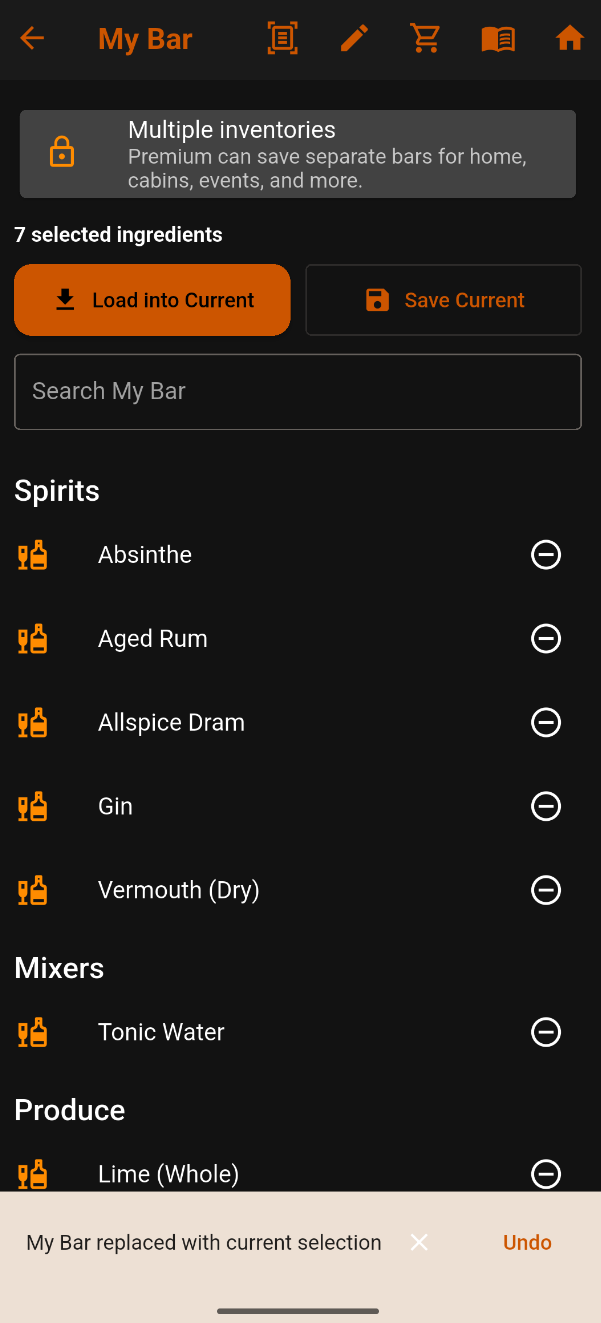Open the shopping cart icon
601x1323 pixels.
(x=426, y=39)
